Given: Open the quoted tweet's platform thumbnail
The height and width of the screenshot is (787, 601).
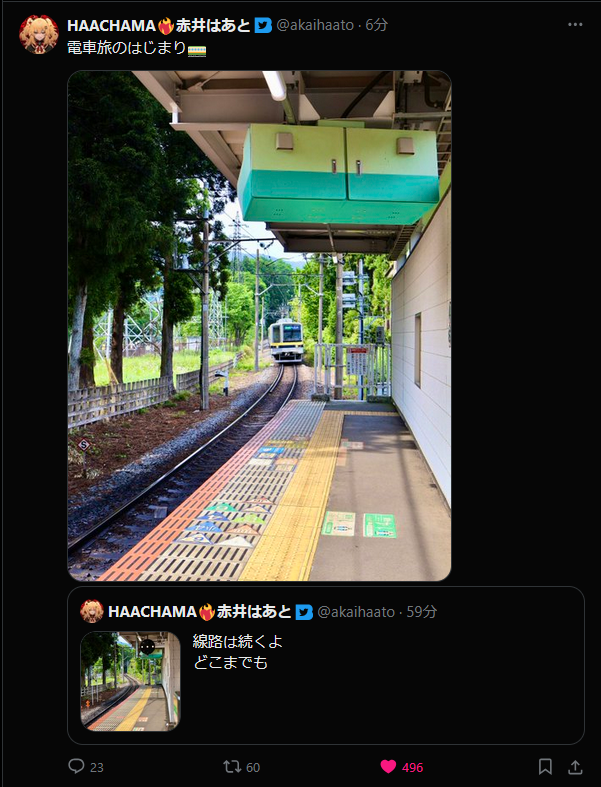Looking at the screenshot, I should click(x=131, y=681).
